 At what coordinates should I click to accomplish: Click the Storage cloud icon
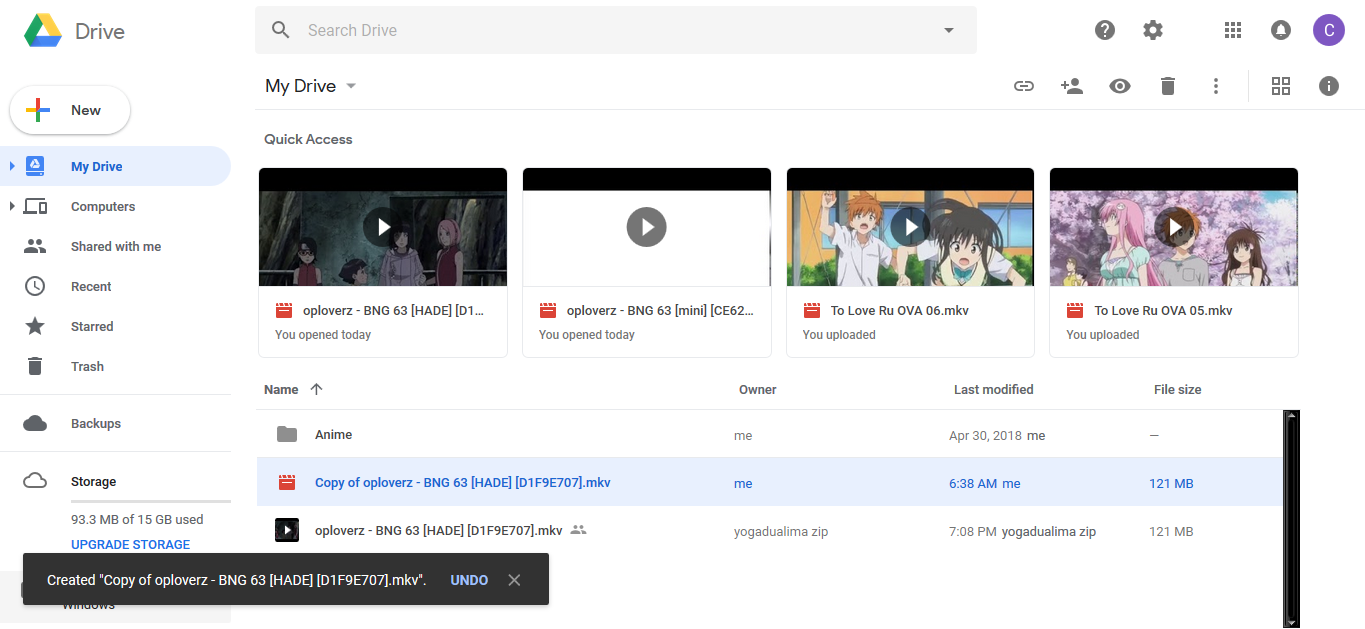35,481
